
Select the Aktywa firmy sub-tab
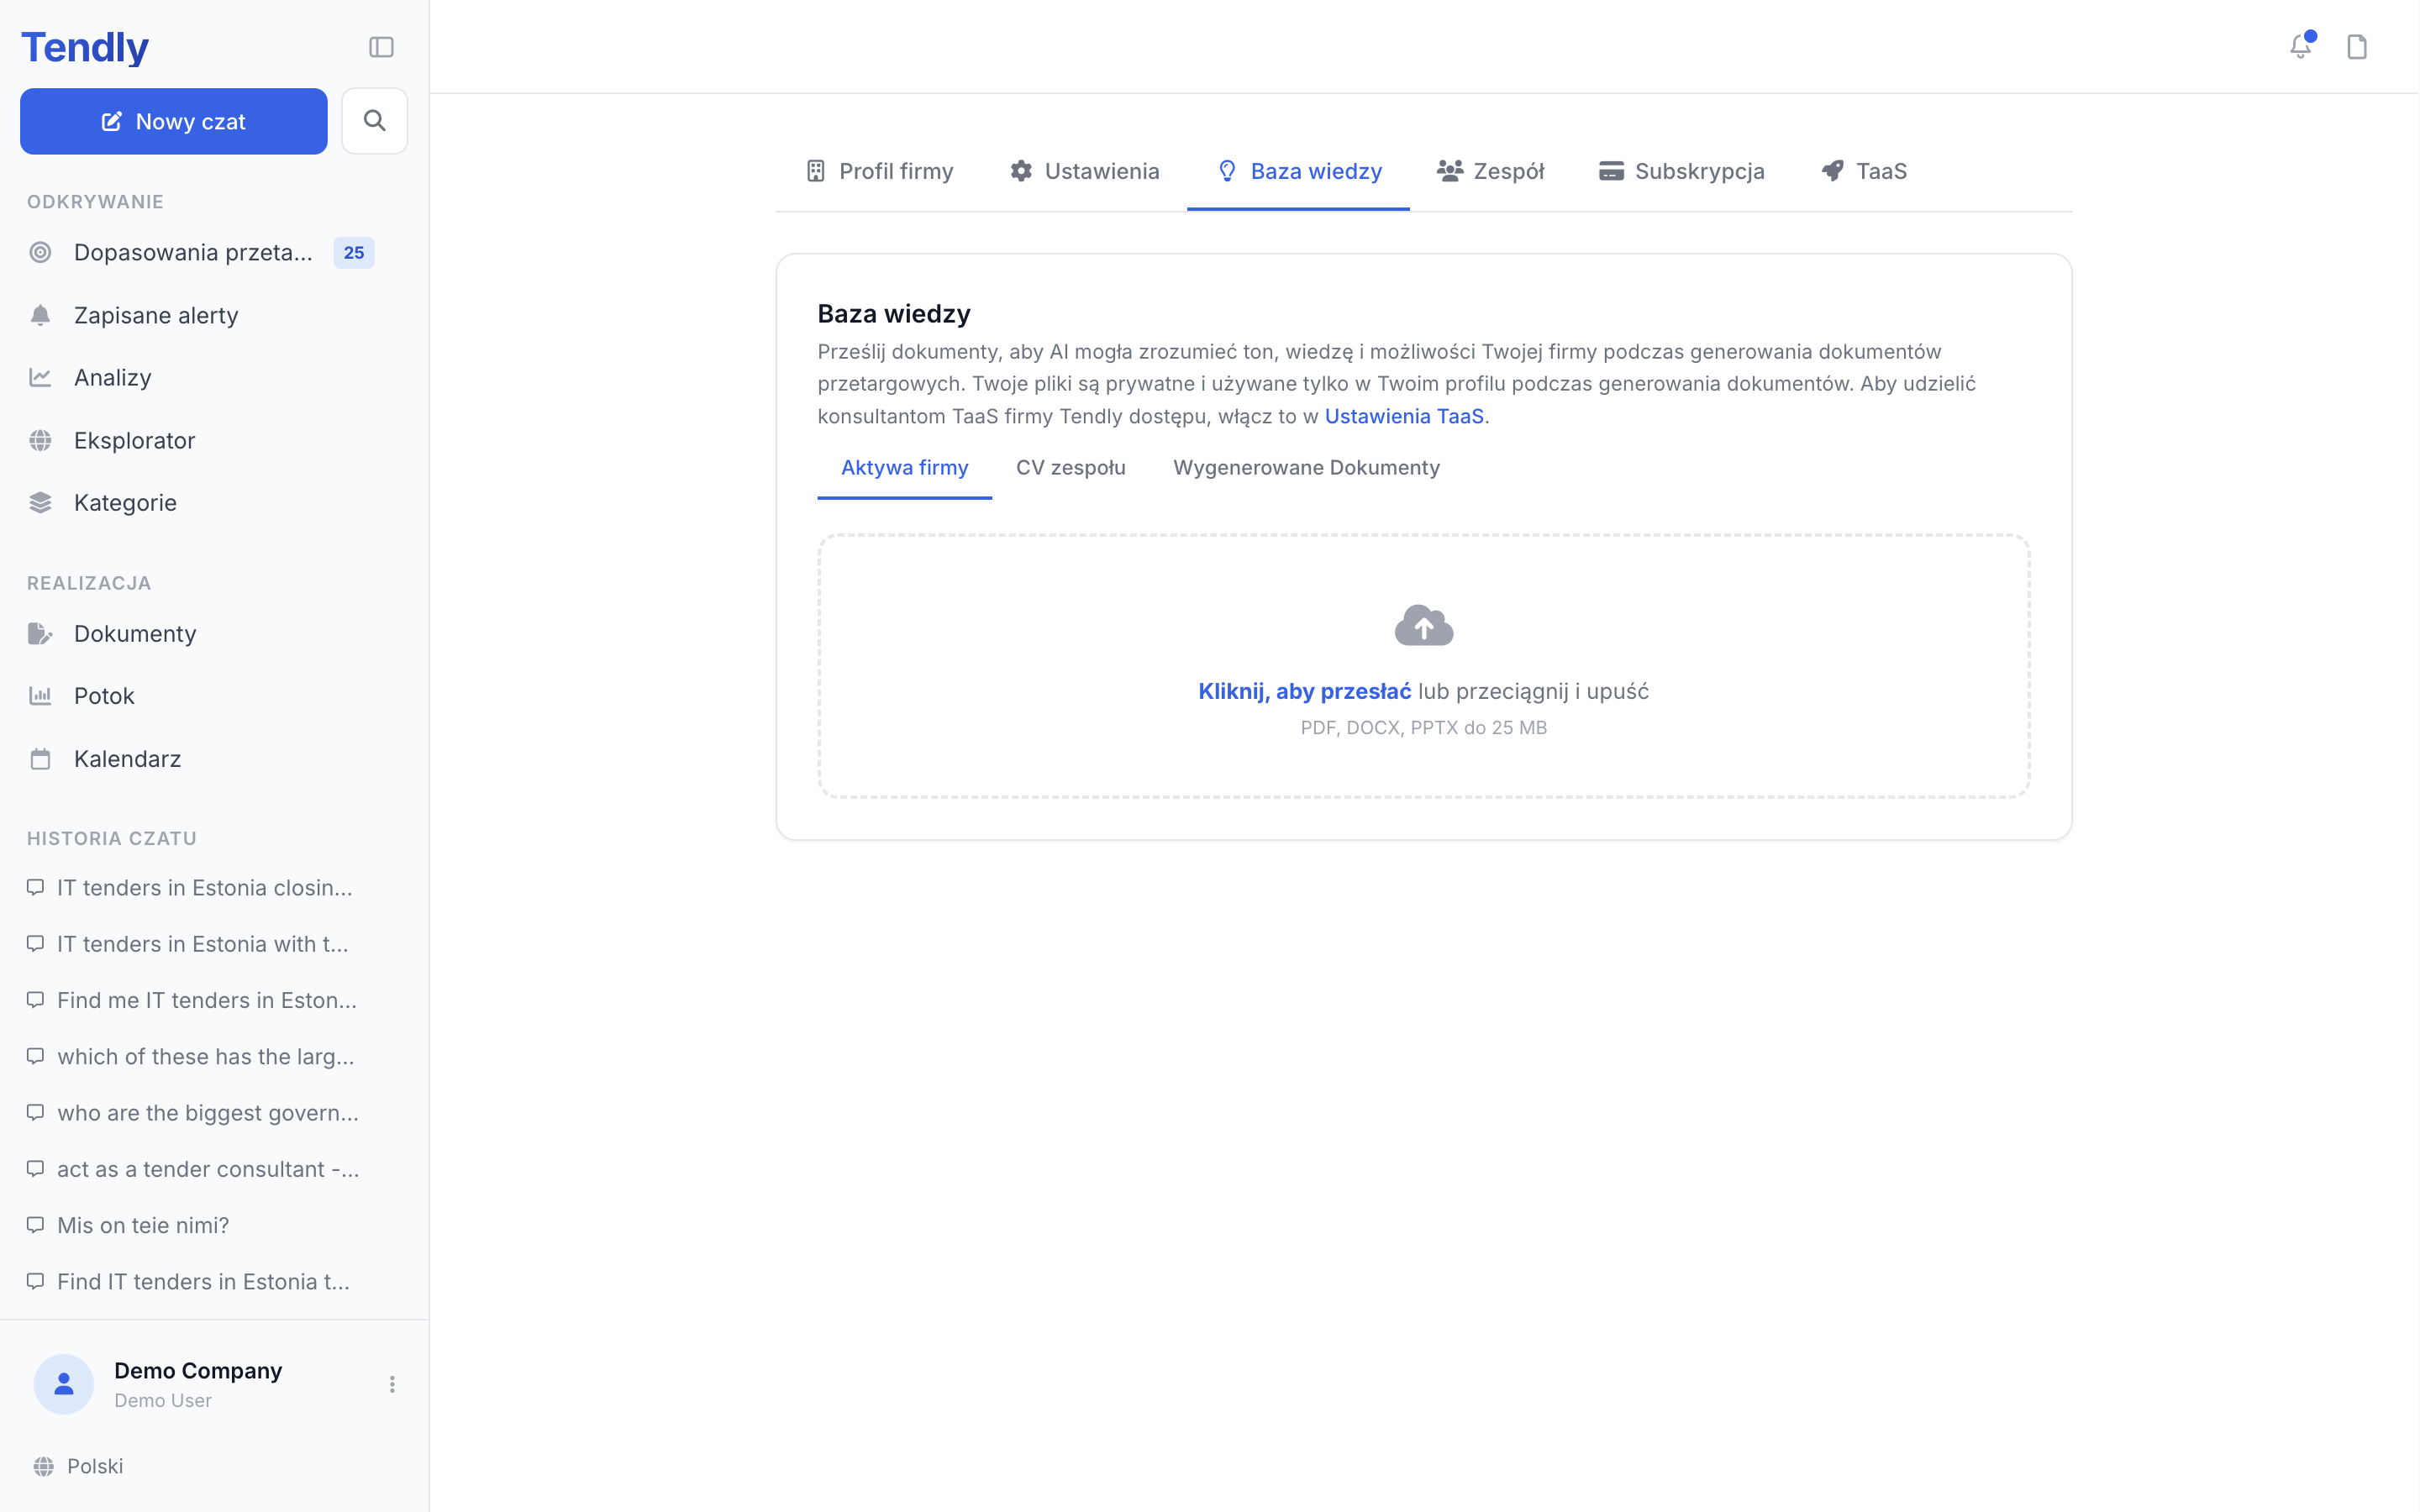click(x=905, y=468)
